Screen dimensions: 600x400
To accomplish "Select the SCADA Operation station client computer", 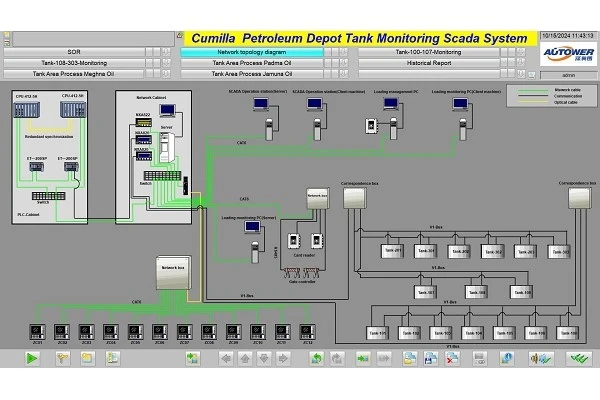I will [x=315, y=104].
